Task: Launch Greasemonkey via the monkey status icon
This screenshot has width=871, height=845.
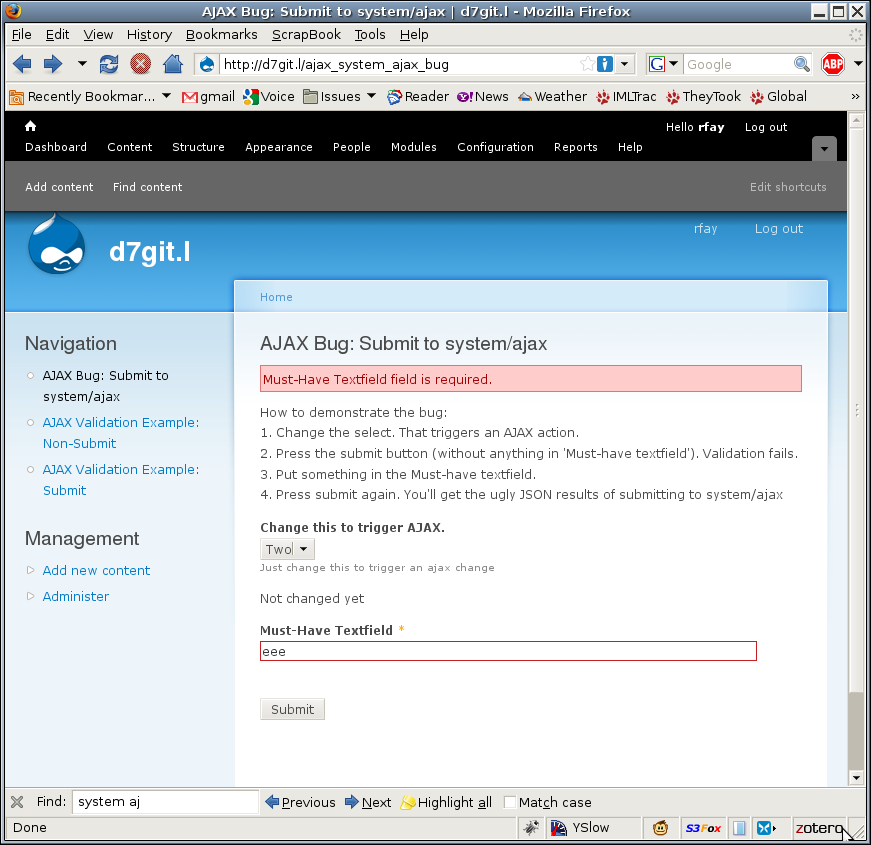Action: [660, 827]
